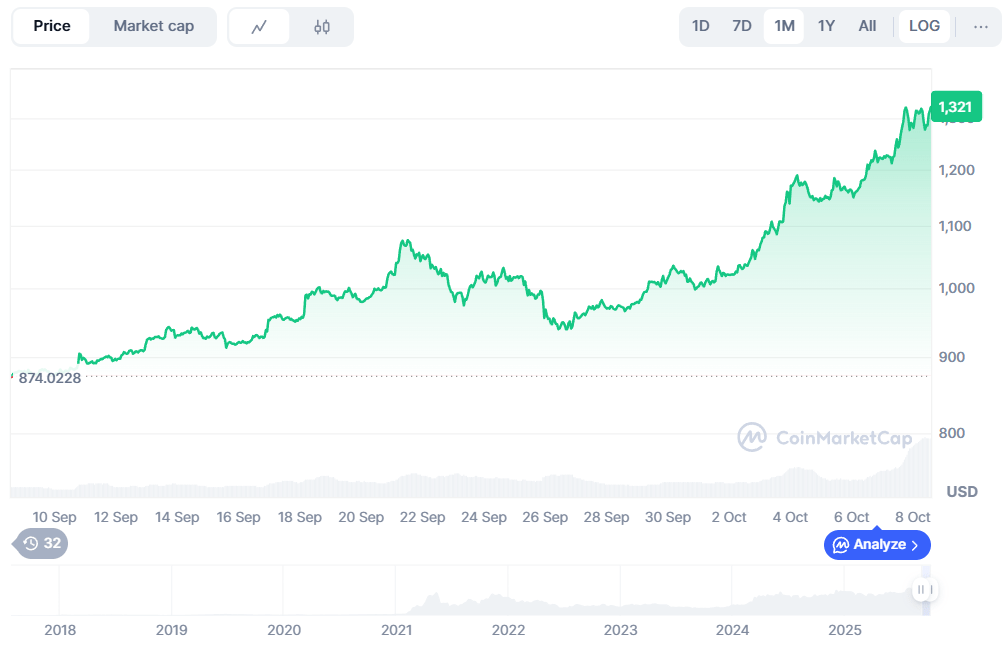1005x648 pixels.
Task: Enable logarithmic scale with LOG toggle
Action: pyautogui.click(x=923, y=26)
